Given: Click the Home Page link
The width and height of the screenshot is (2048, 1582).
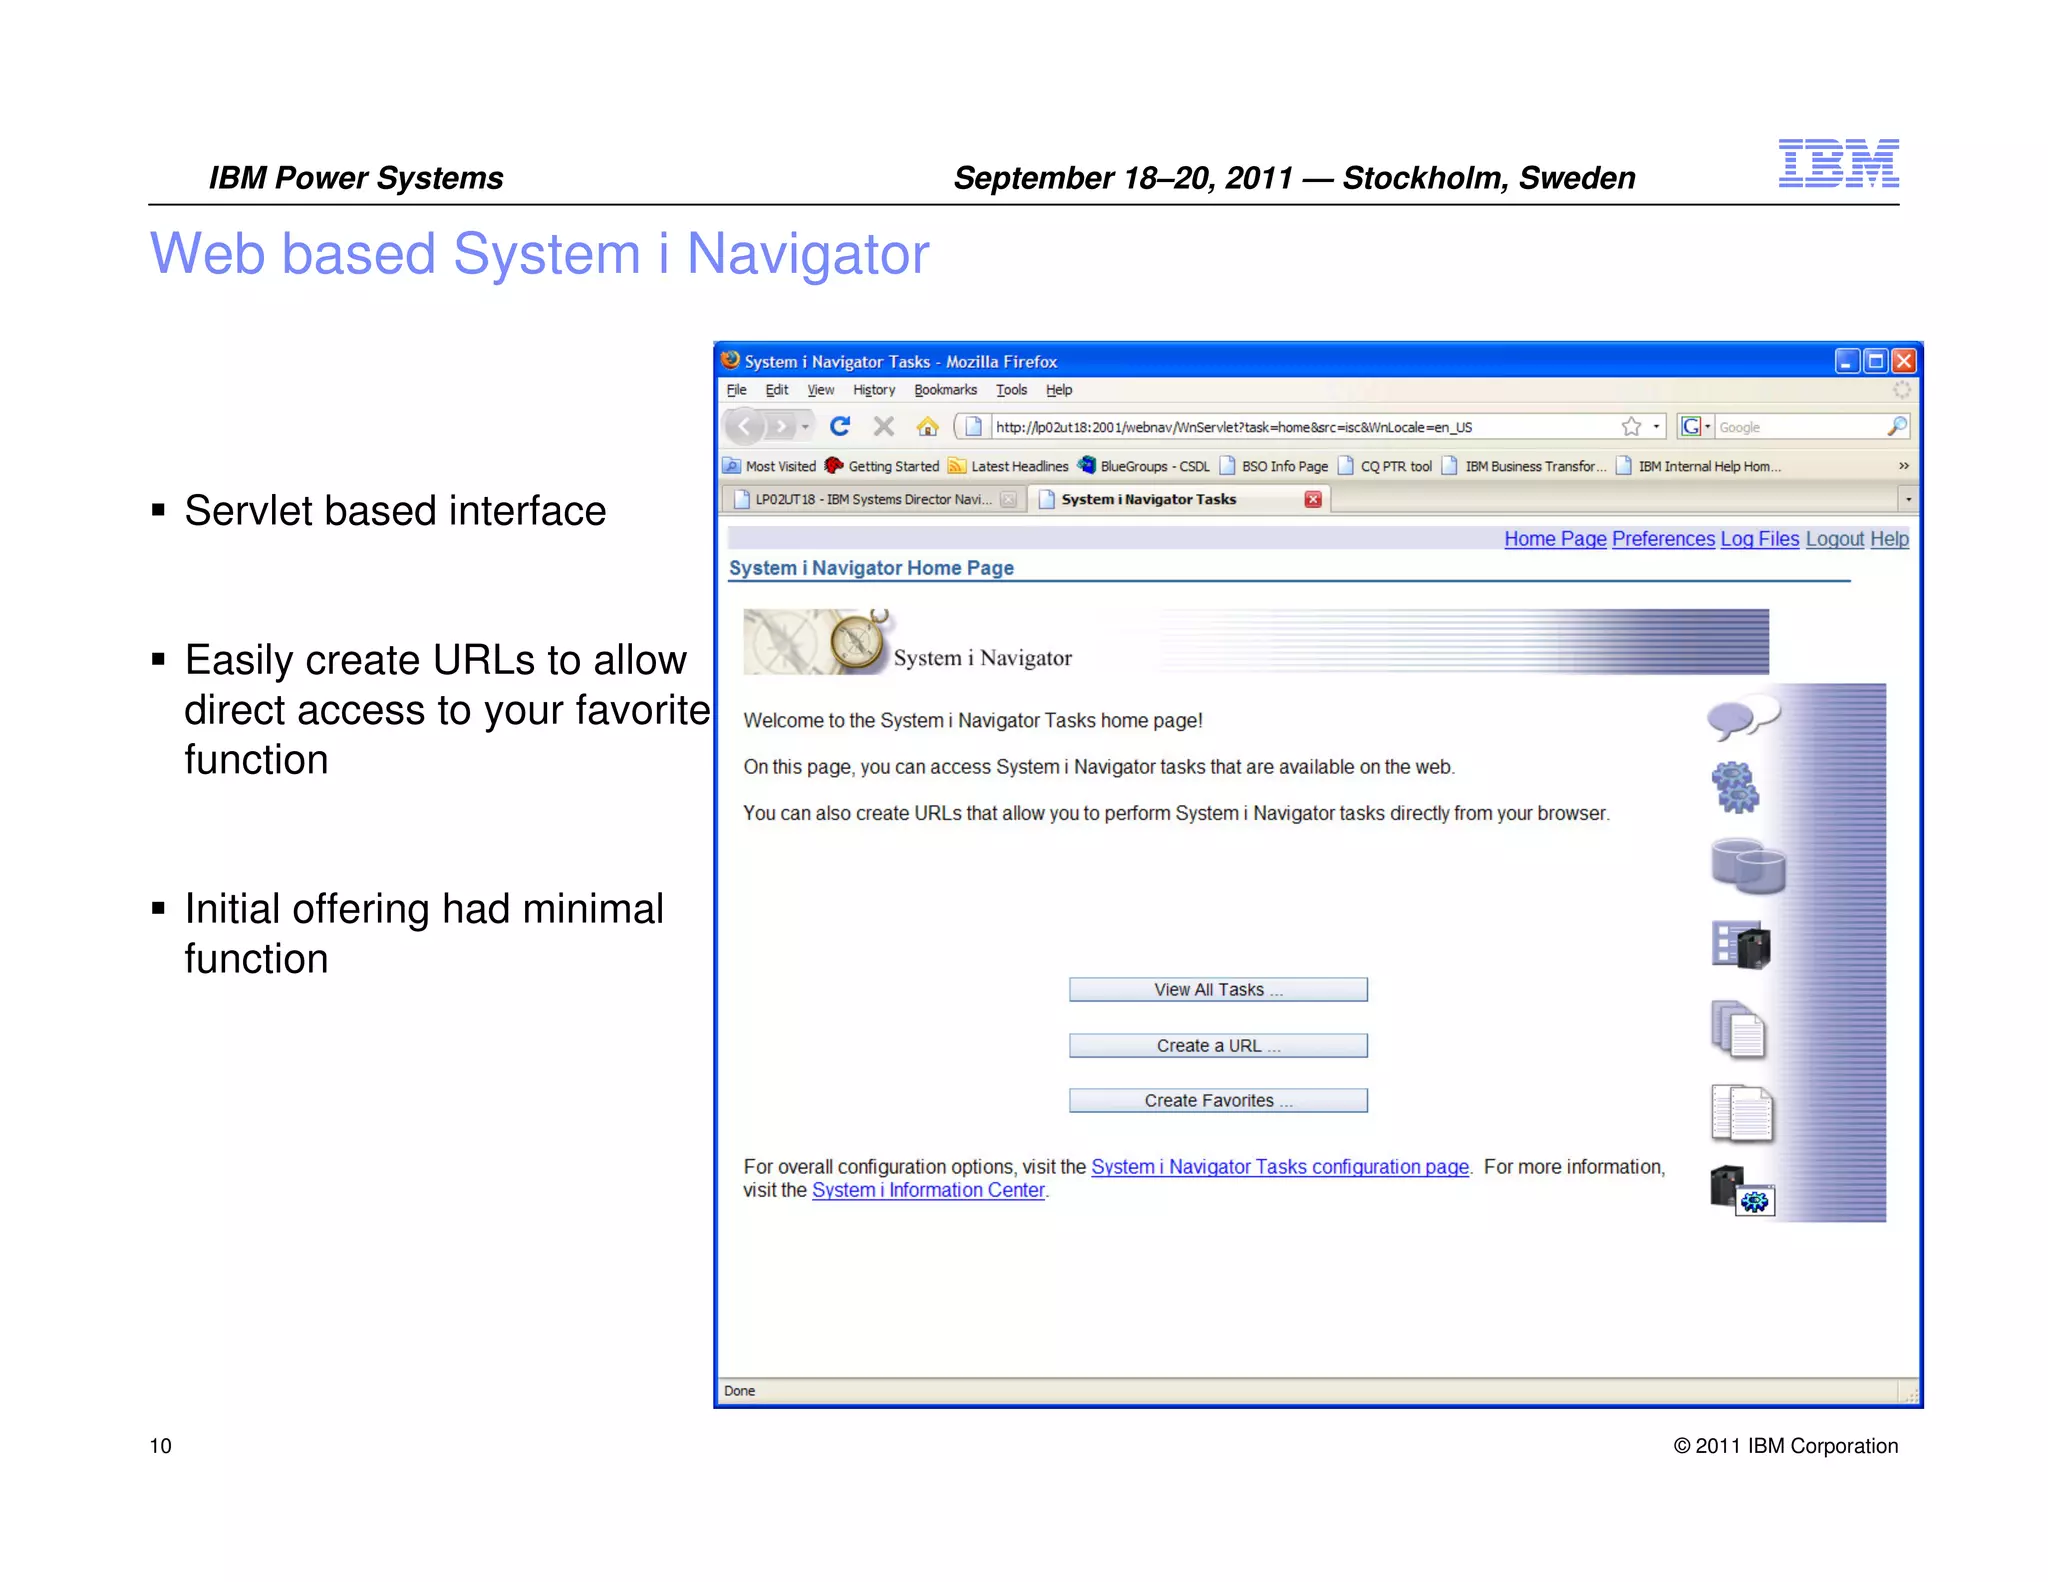Looking at the screenshot, I should pos(1555,539).
